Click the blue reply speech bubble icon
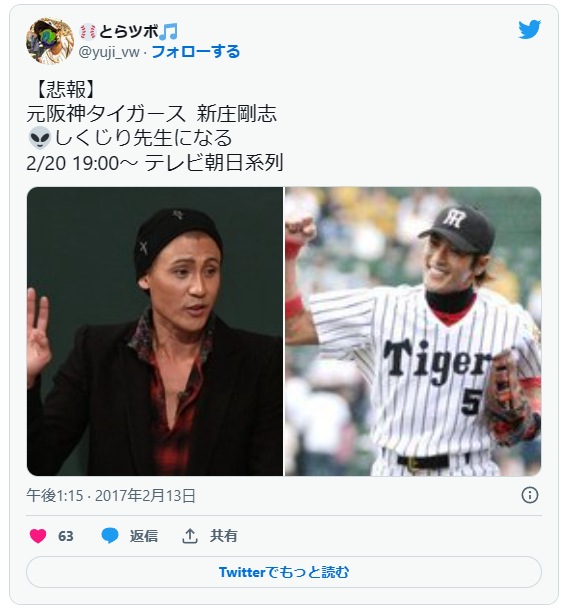 pos(110,536)
